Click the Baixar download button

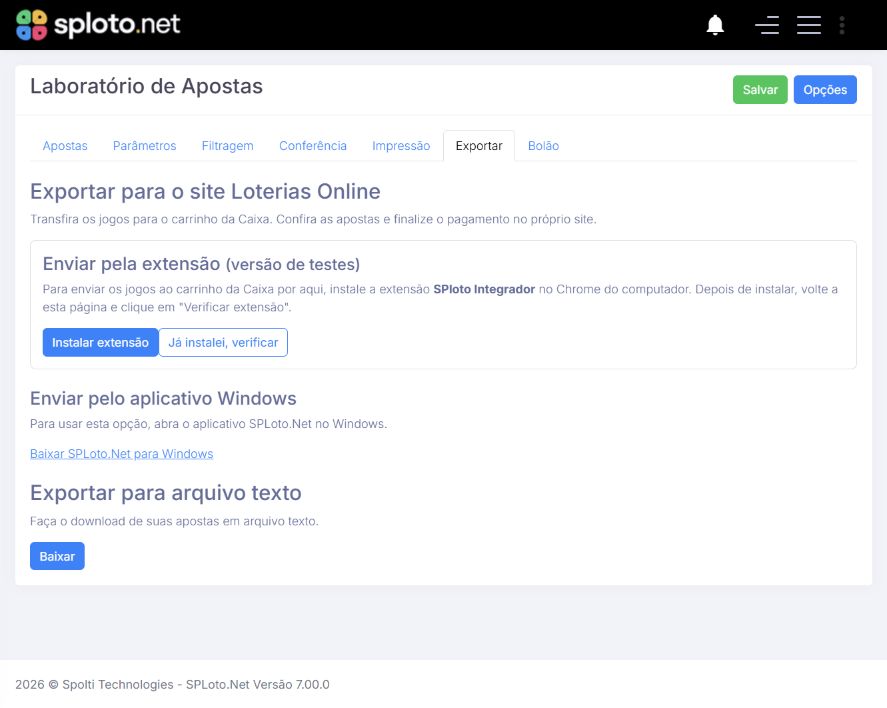pos(57,556)
